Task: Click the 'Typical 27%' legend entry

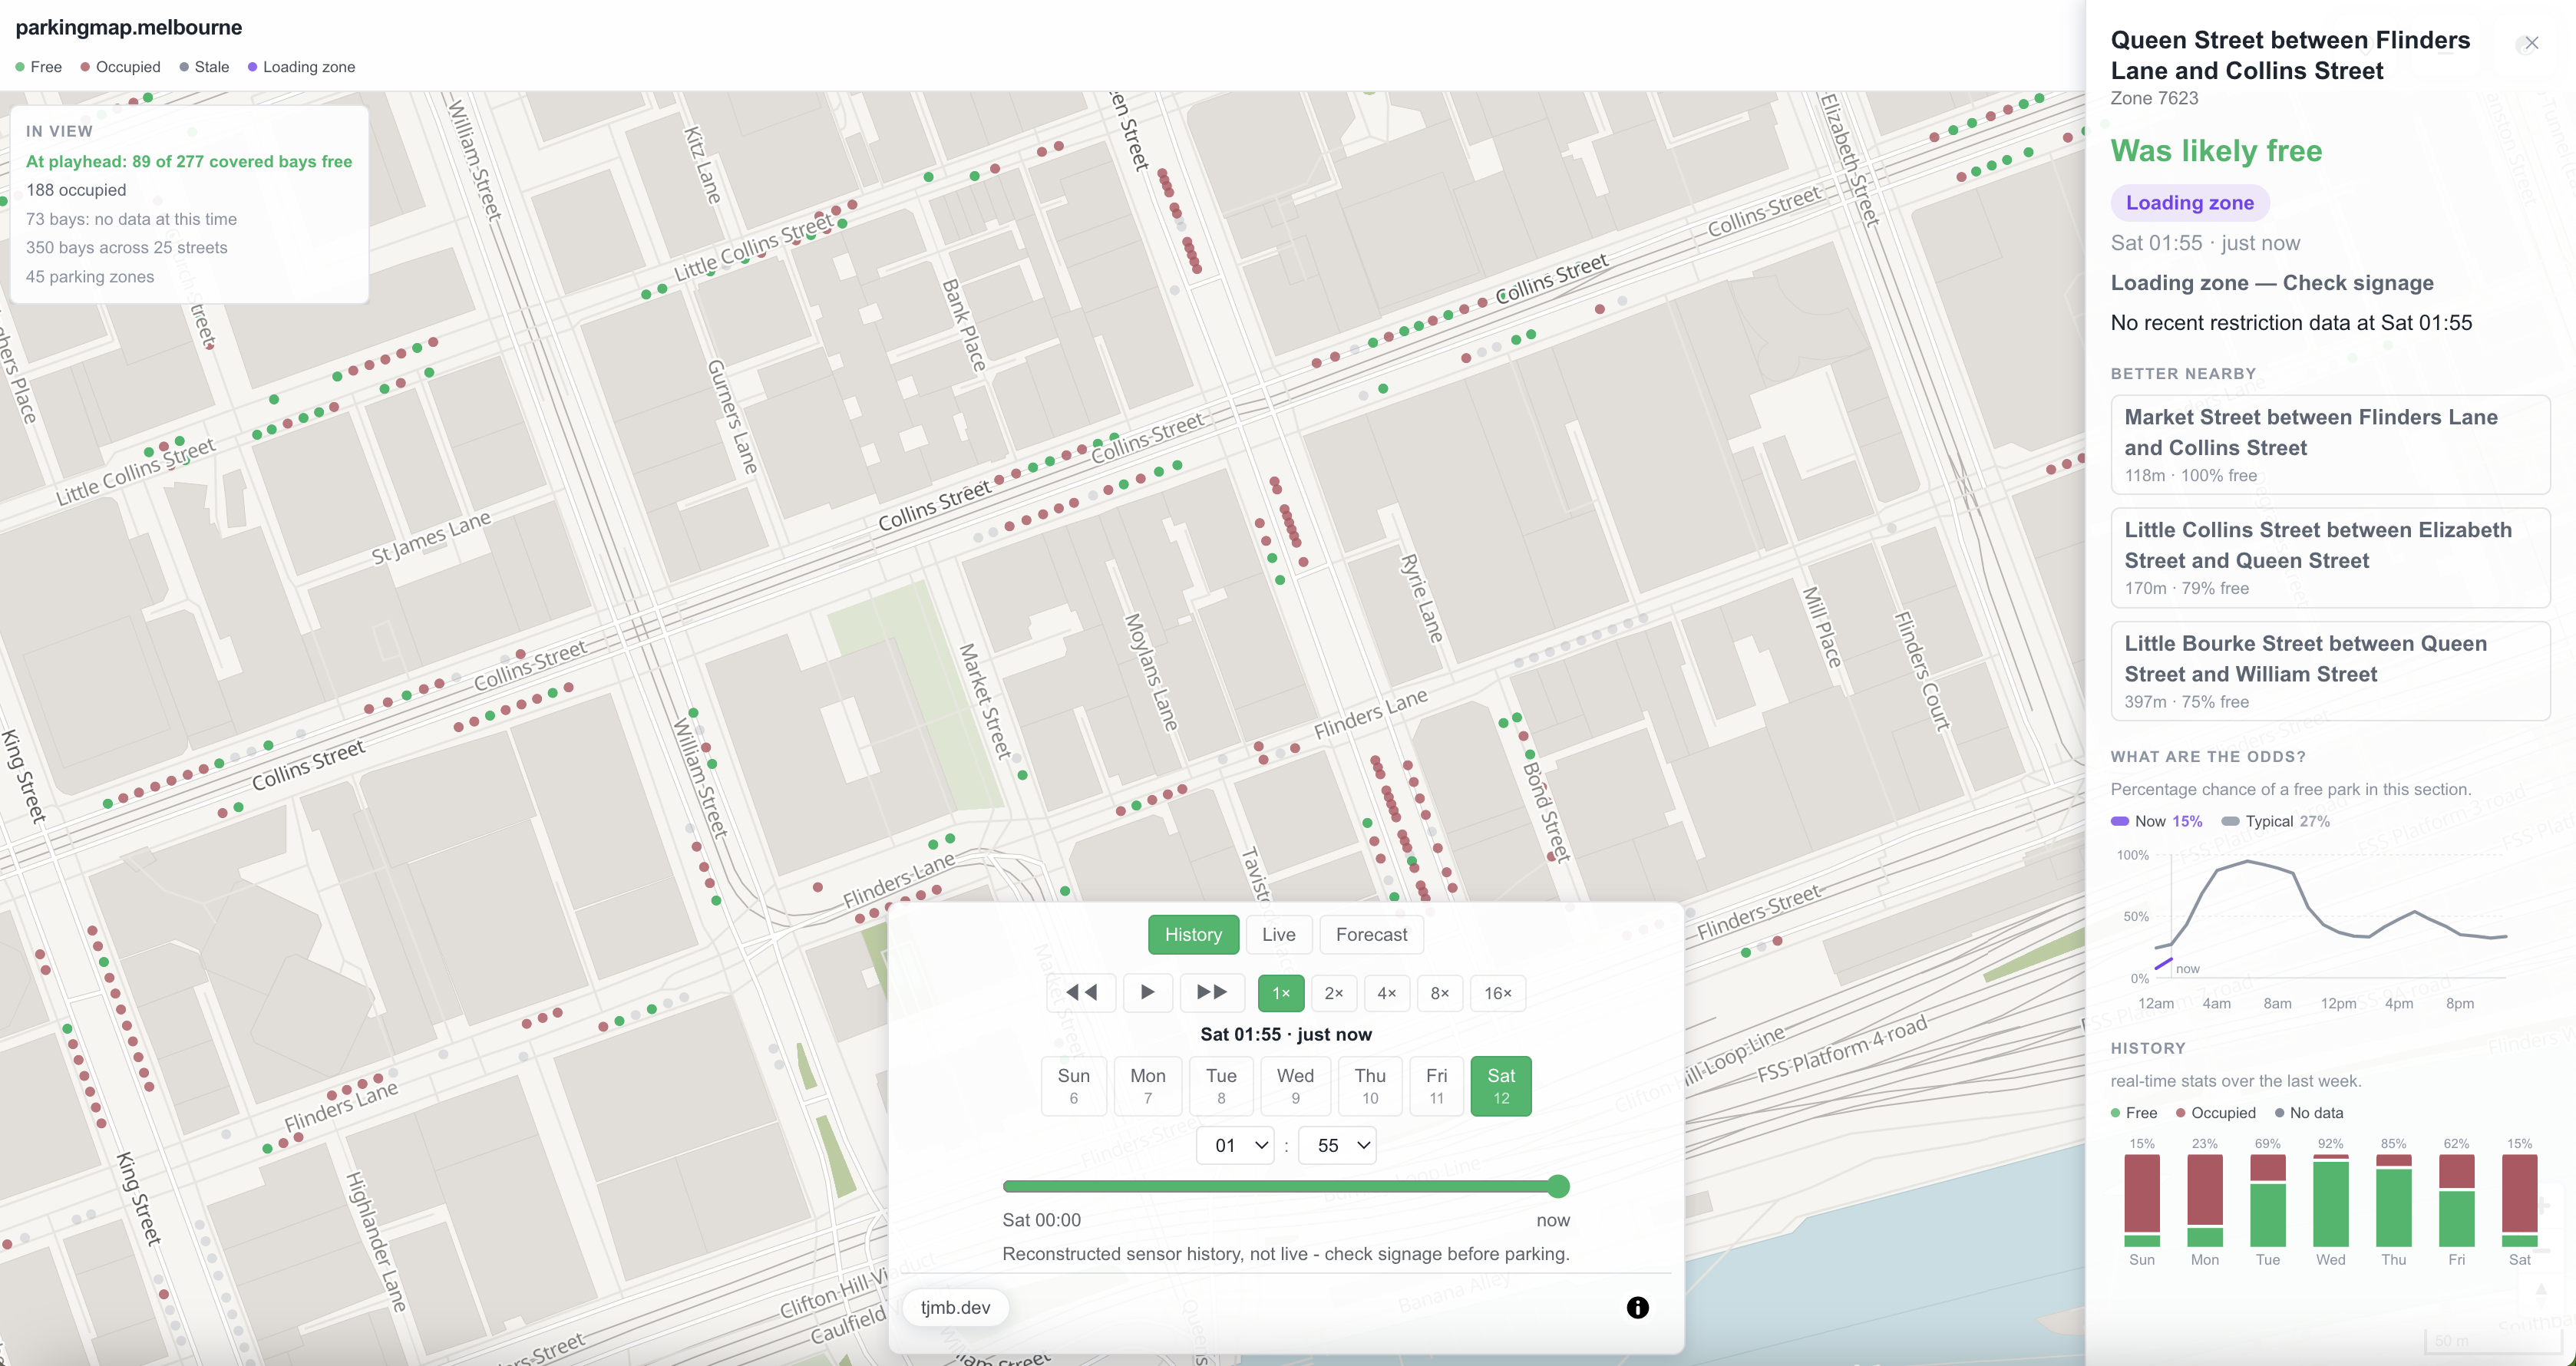Action: pyautogui.click(x=2275, y=821)
